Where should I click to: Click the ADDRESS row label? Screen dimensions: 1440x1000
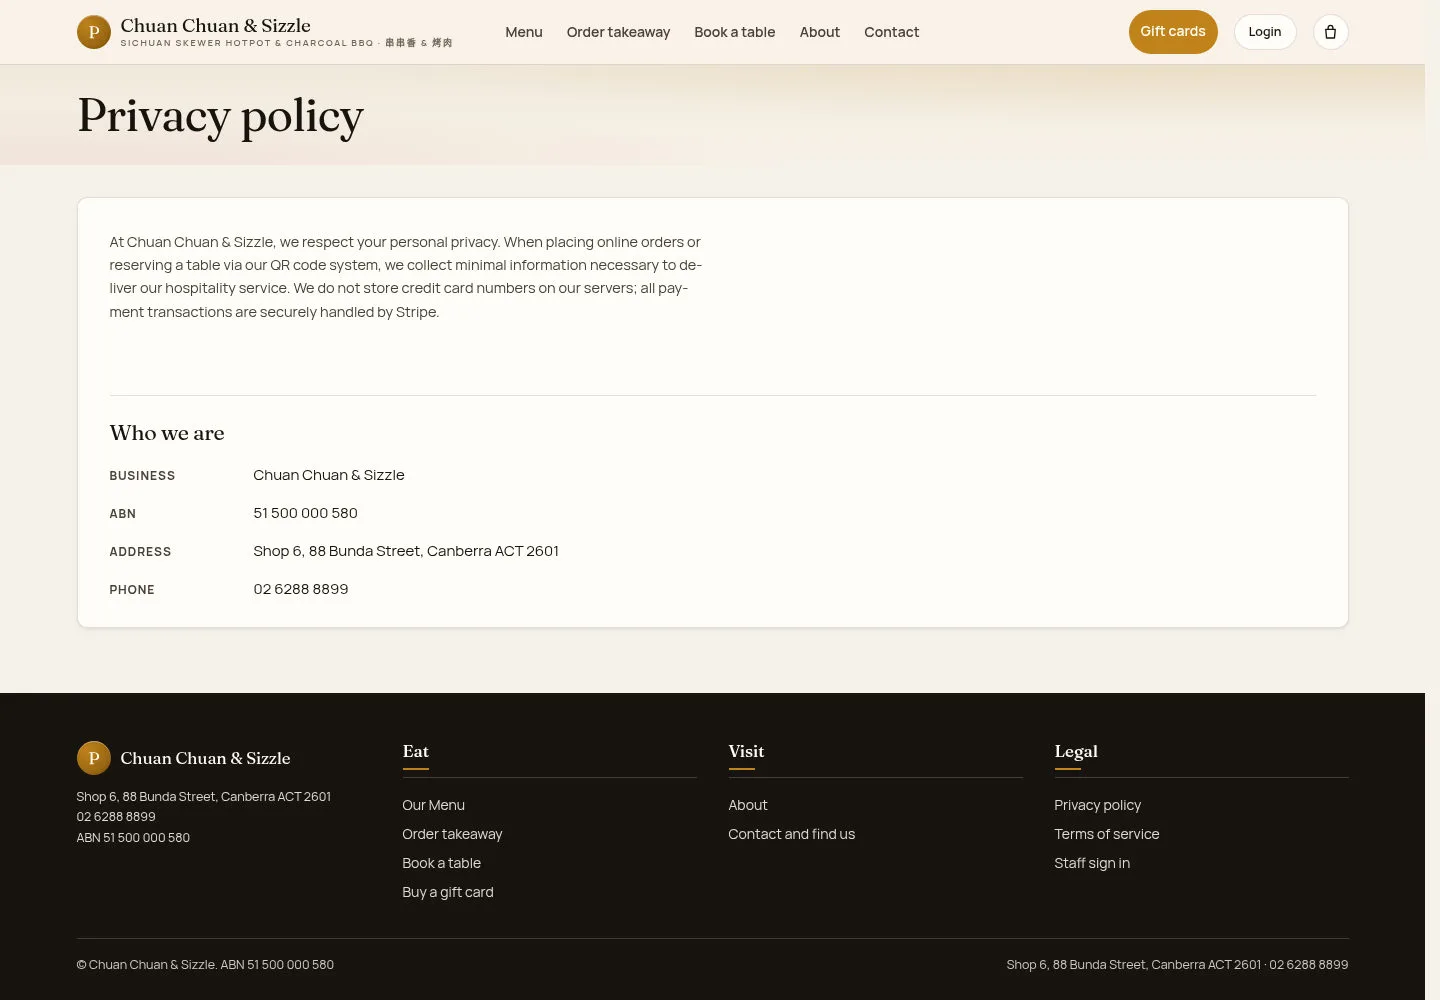(140, 552)
